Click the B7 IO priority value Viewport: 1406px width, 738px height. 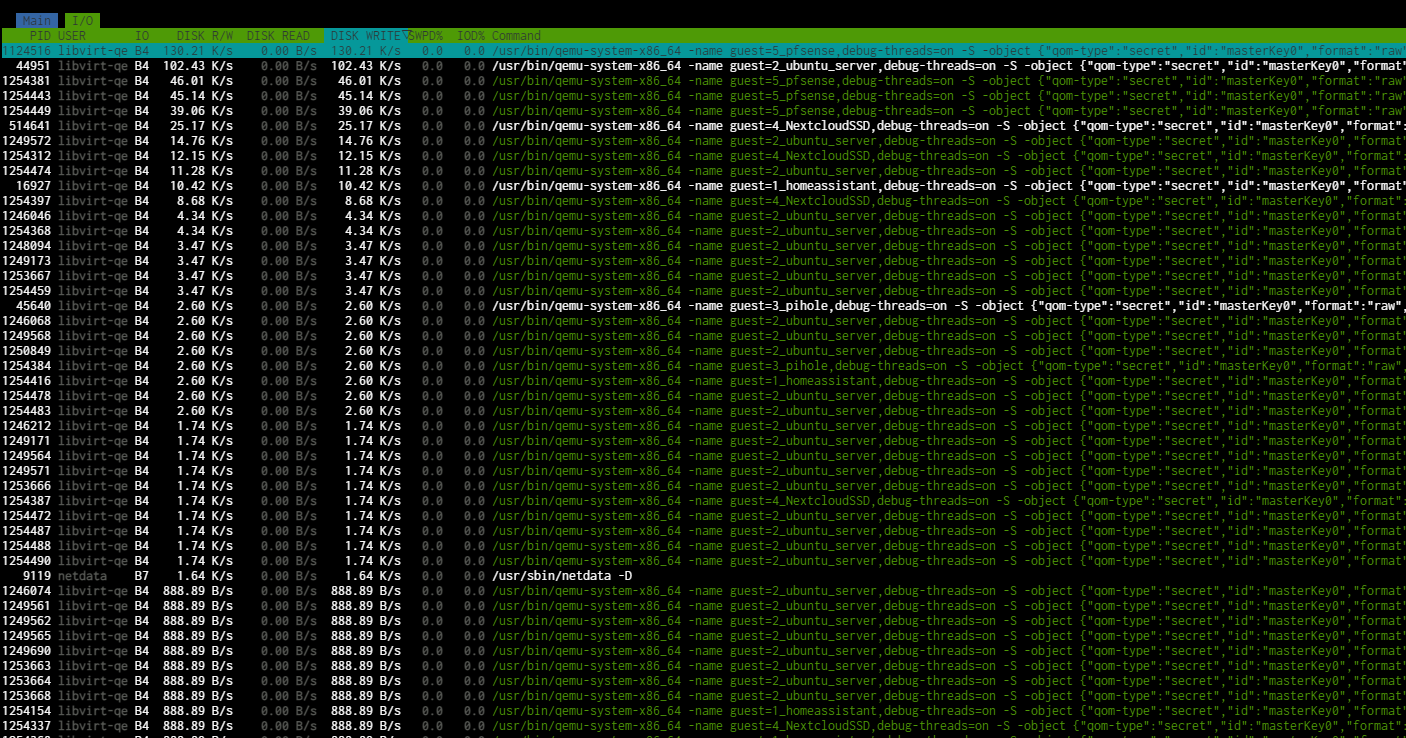[x=142, y=576]
